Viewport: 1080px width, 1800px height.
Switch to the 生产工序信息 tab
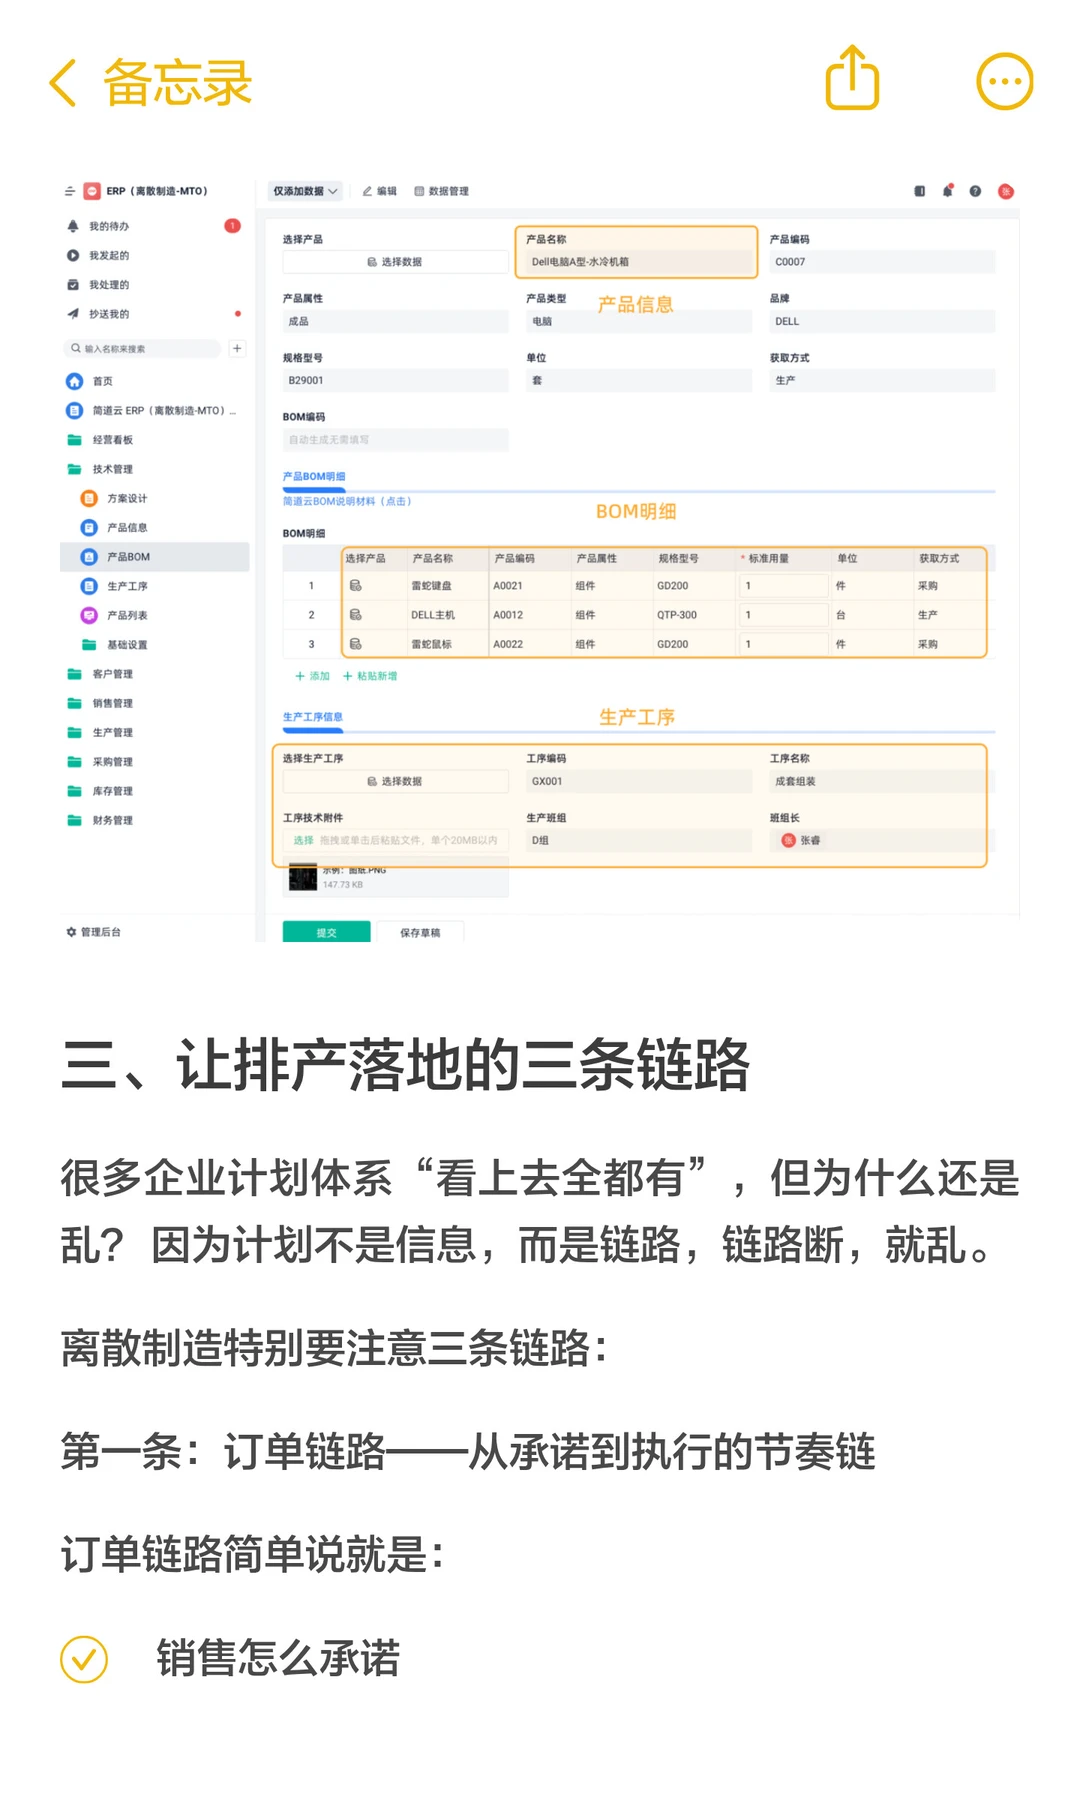(x=313, y=717)
